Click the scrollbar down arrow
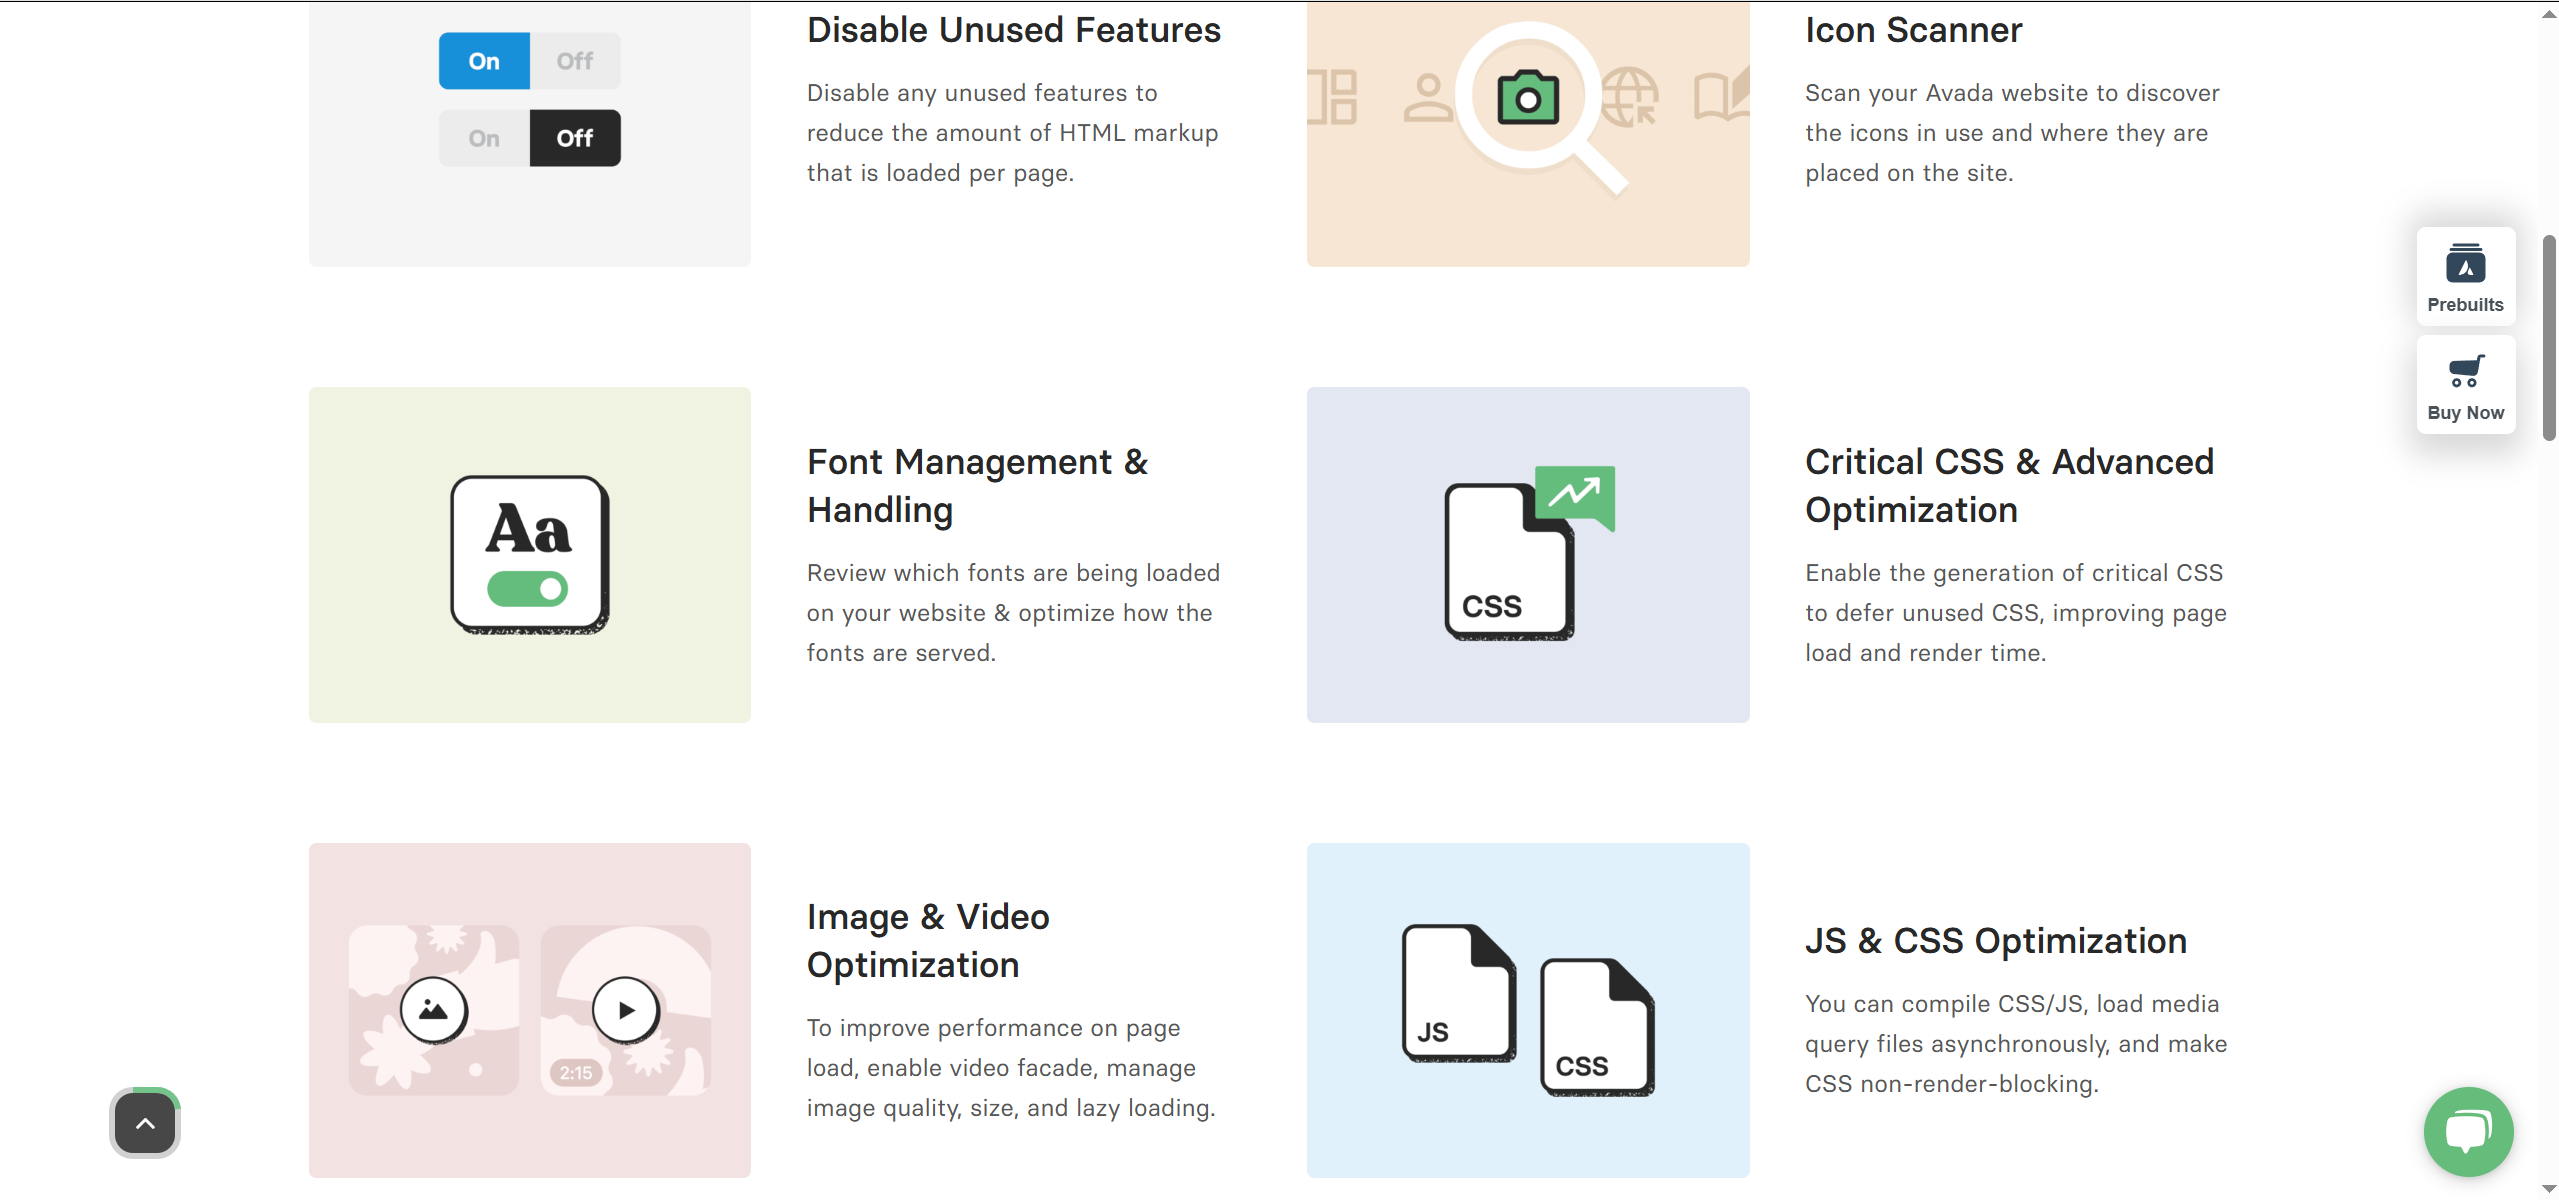 pyautogui.click(x=2548, y=1188)
